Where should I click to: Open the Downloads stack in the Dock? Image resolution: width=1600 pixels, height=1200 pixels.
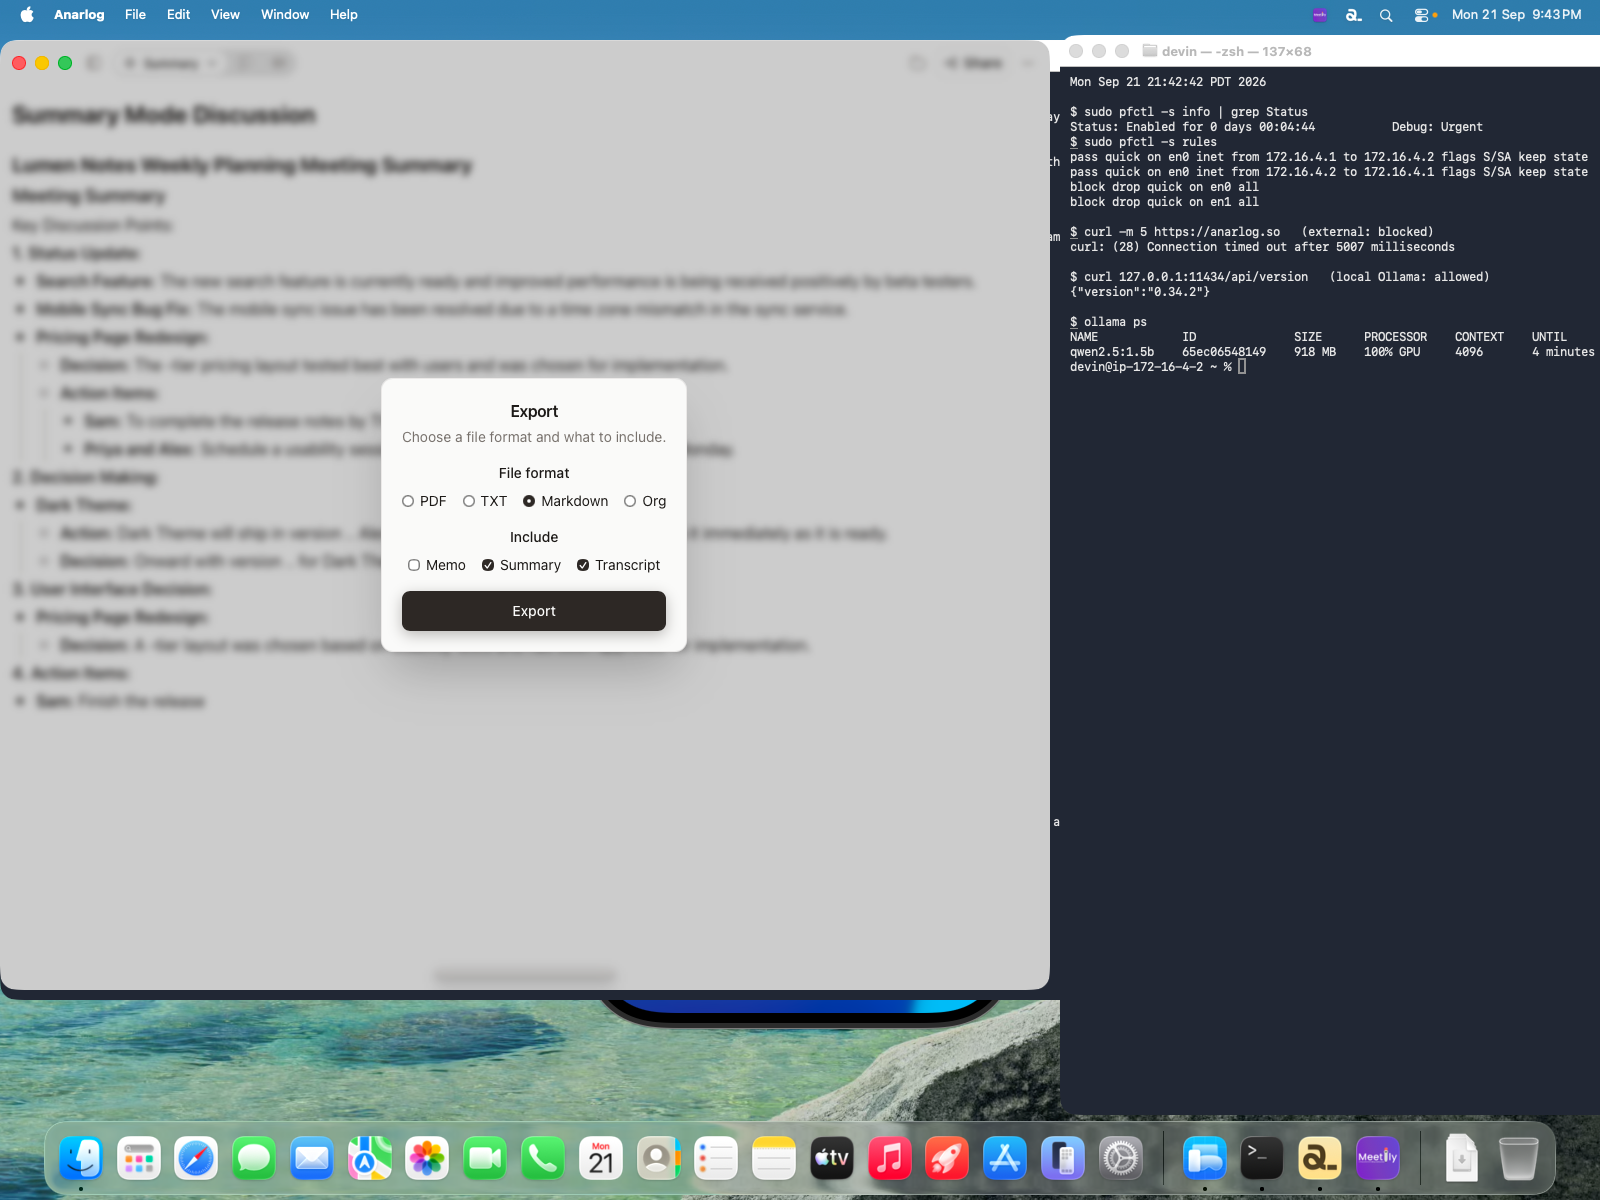coord(1461,1159)
